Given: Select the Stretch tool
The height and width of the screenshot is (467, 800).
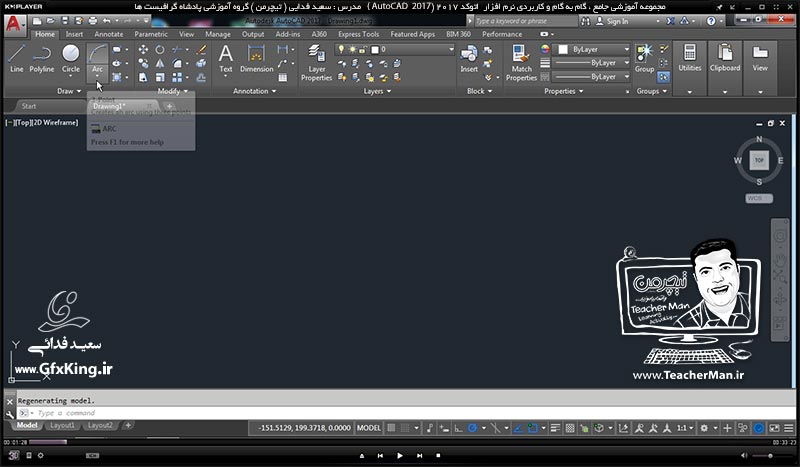Looking at the screenshot, I should (x=143, y=78).
